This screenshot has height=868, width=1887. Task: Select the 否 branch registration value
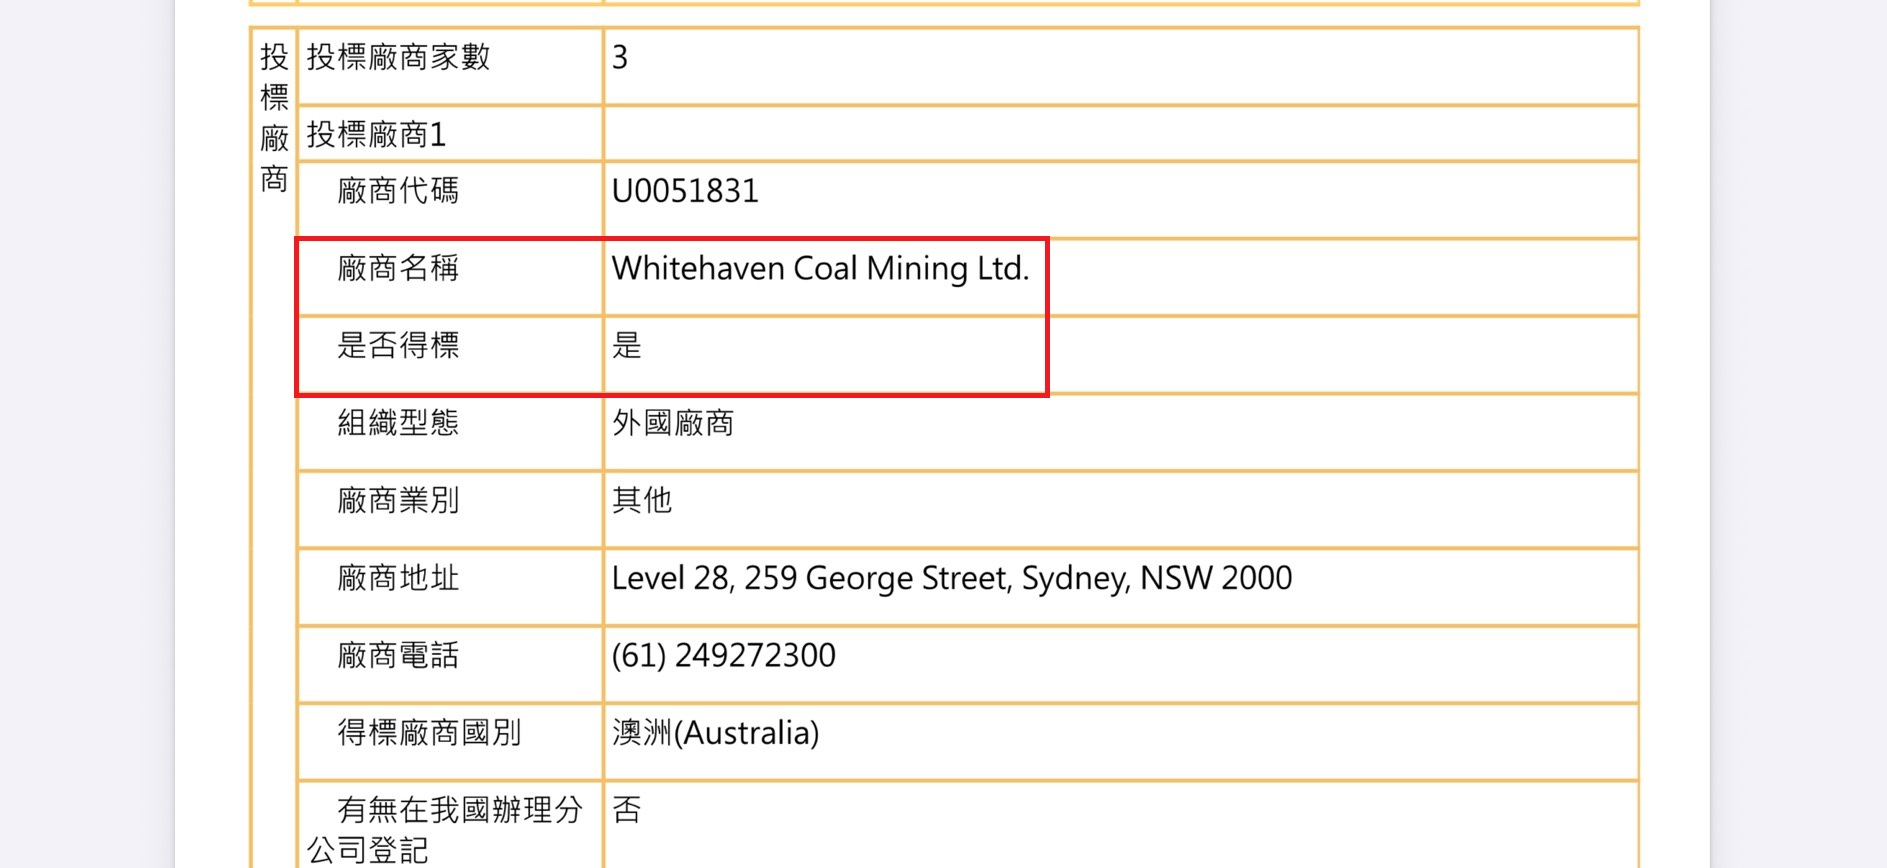(627, 810)
